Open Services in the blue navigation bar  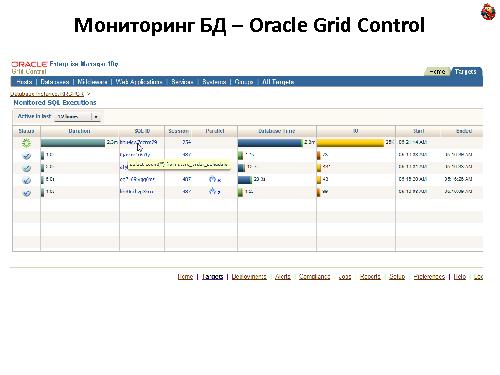182,82
